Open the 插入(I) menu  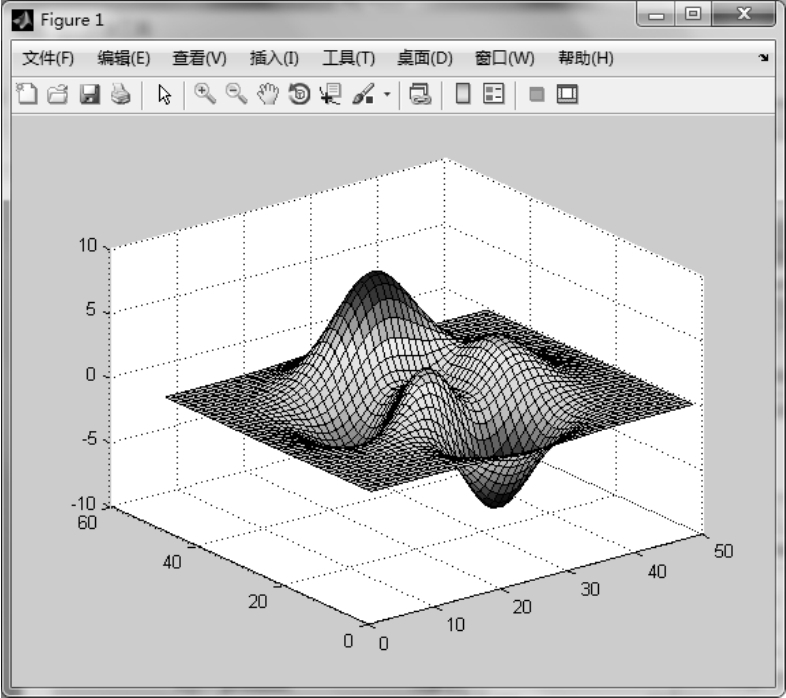click(274, 59)
